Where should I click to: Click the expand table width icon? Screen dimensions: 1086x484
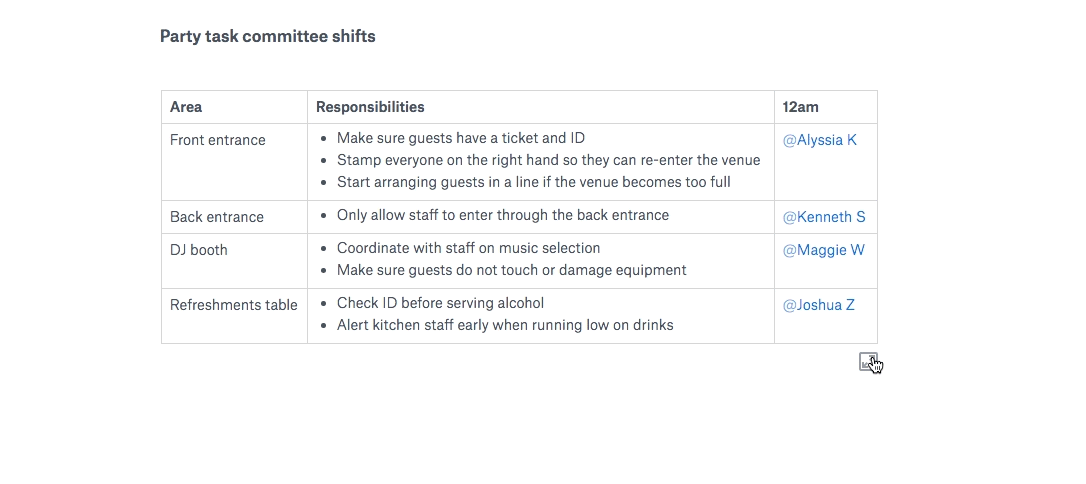click(x=868, y=362)
